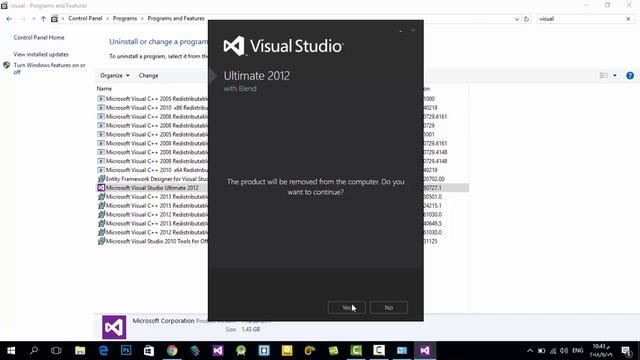Open the Windows Start menu
Viewport: 640px width, 360px height.
tap(11, 351)
